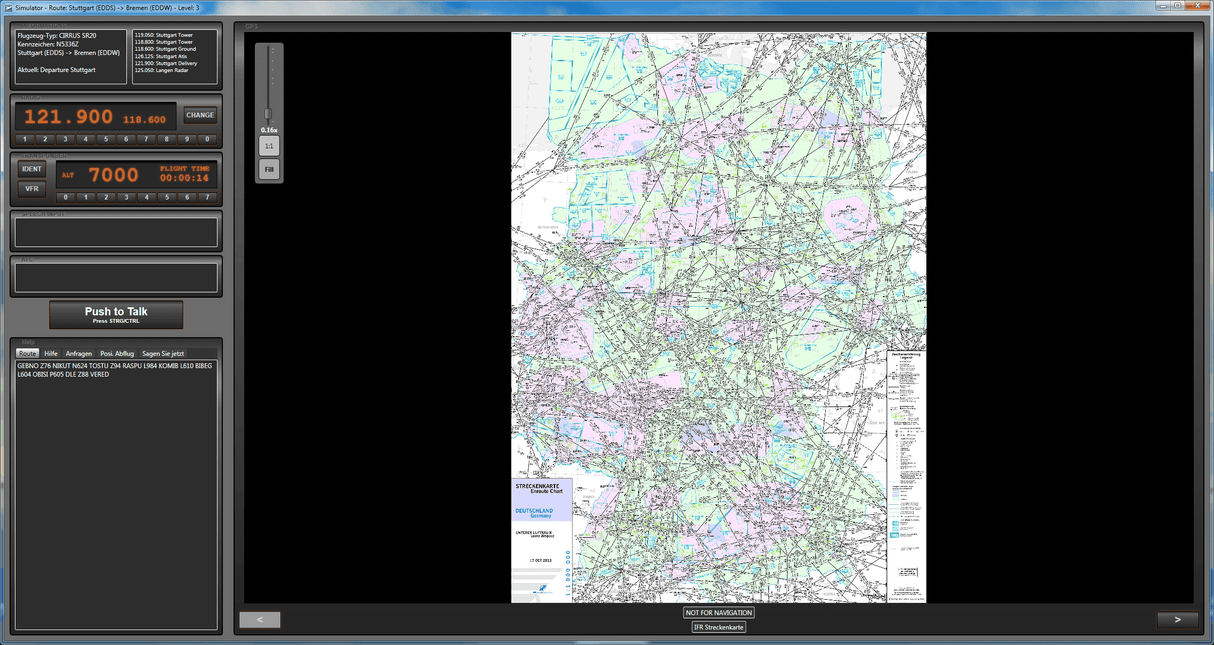Switch transponder to VFR code

(32, 188)
